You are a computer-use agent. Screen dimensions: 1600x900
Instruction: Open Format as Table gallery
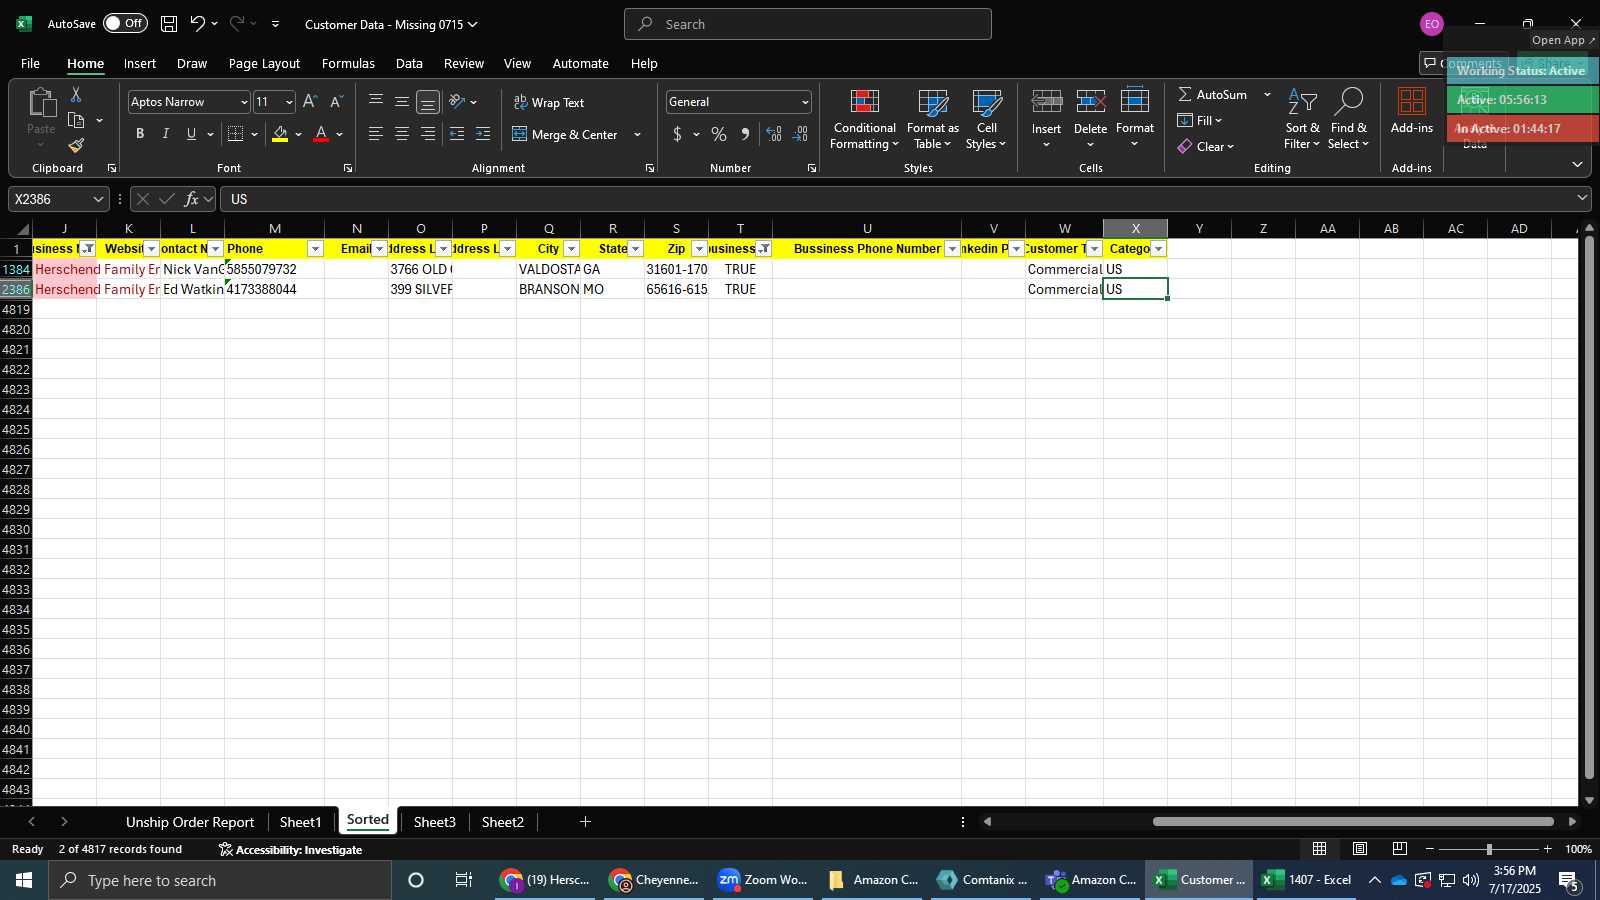point(932,120)
